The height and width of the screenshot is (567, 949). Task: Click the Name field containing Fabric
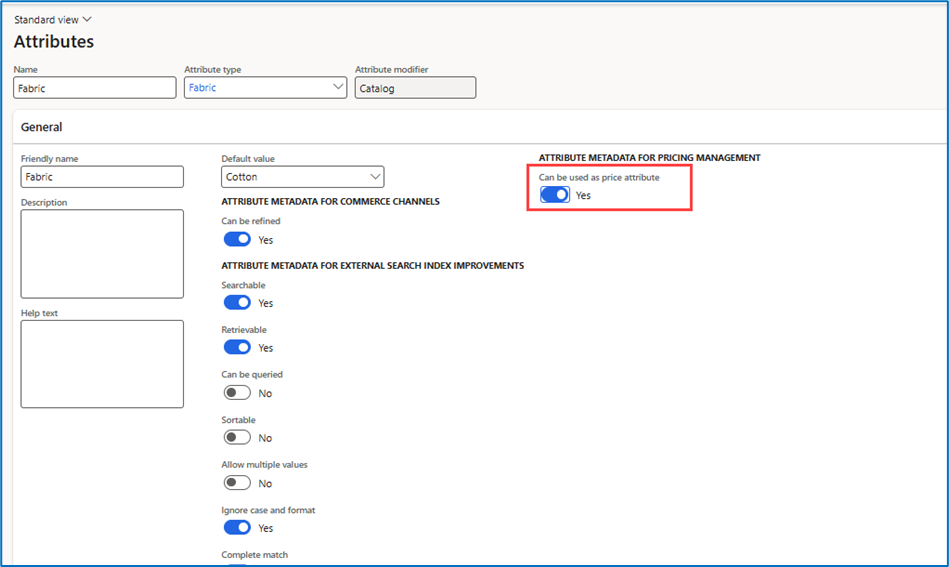coord(95,88)
